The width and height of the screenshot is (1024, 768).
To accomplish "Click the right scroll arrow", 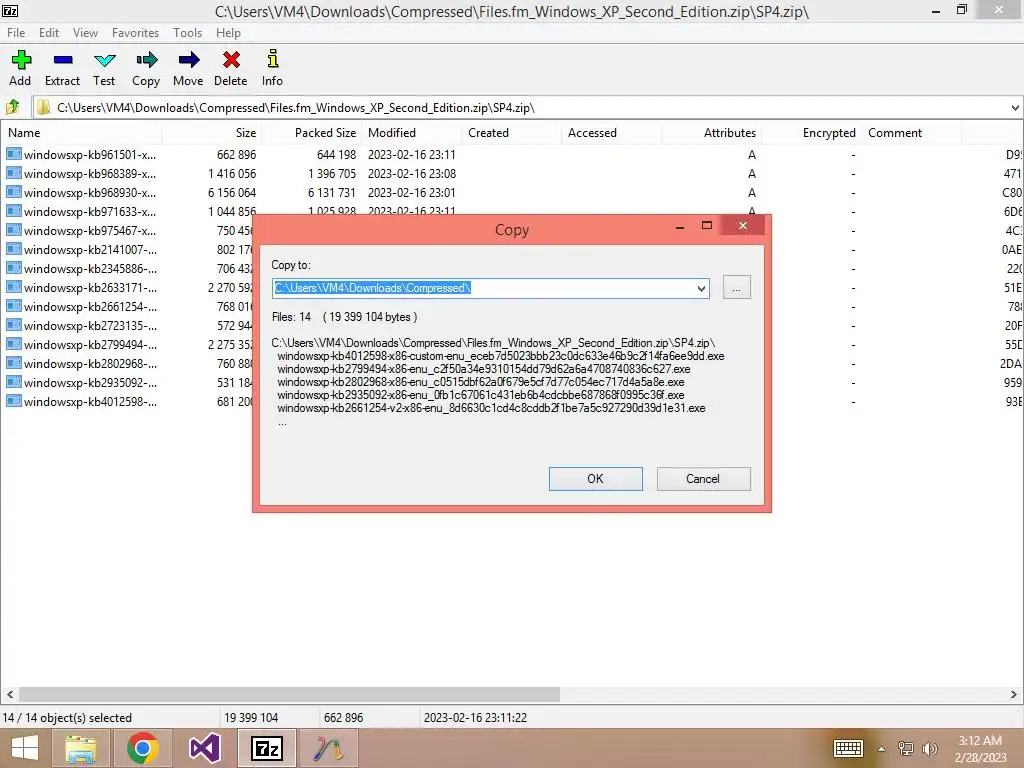I will click(x=1014, y=694).
